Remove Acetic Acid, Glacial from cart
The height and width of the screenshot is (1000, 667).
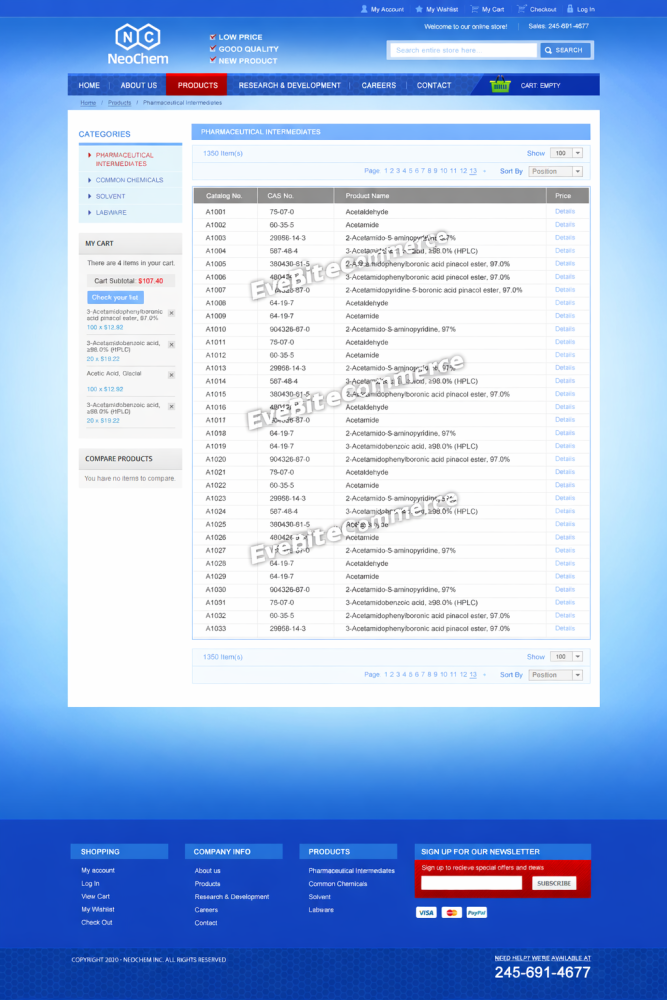click(171, 375)
